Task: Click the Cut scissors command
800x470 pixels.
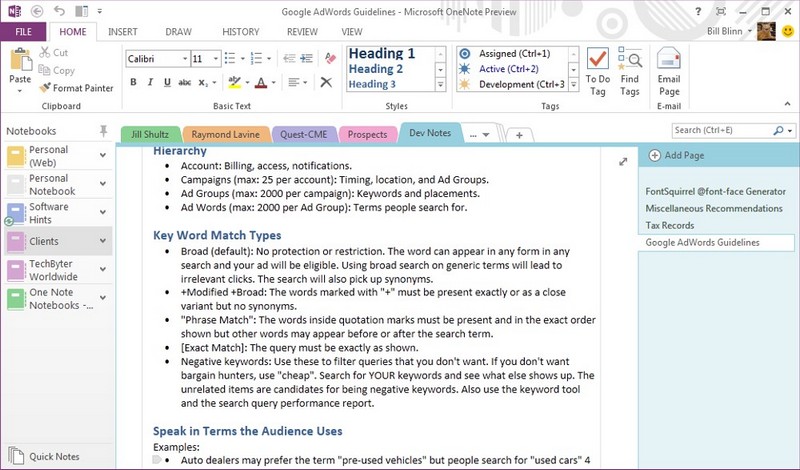Action: coord(54,52)
